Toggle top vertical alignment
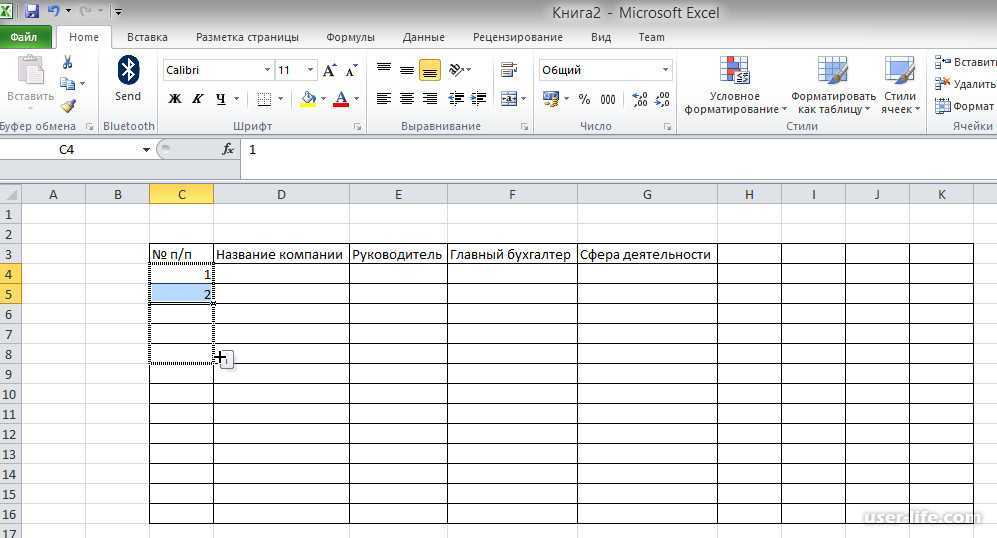The image size is (997, 538). (x=383, y=69)
